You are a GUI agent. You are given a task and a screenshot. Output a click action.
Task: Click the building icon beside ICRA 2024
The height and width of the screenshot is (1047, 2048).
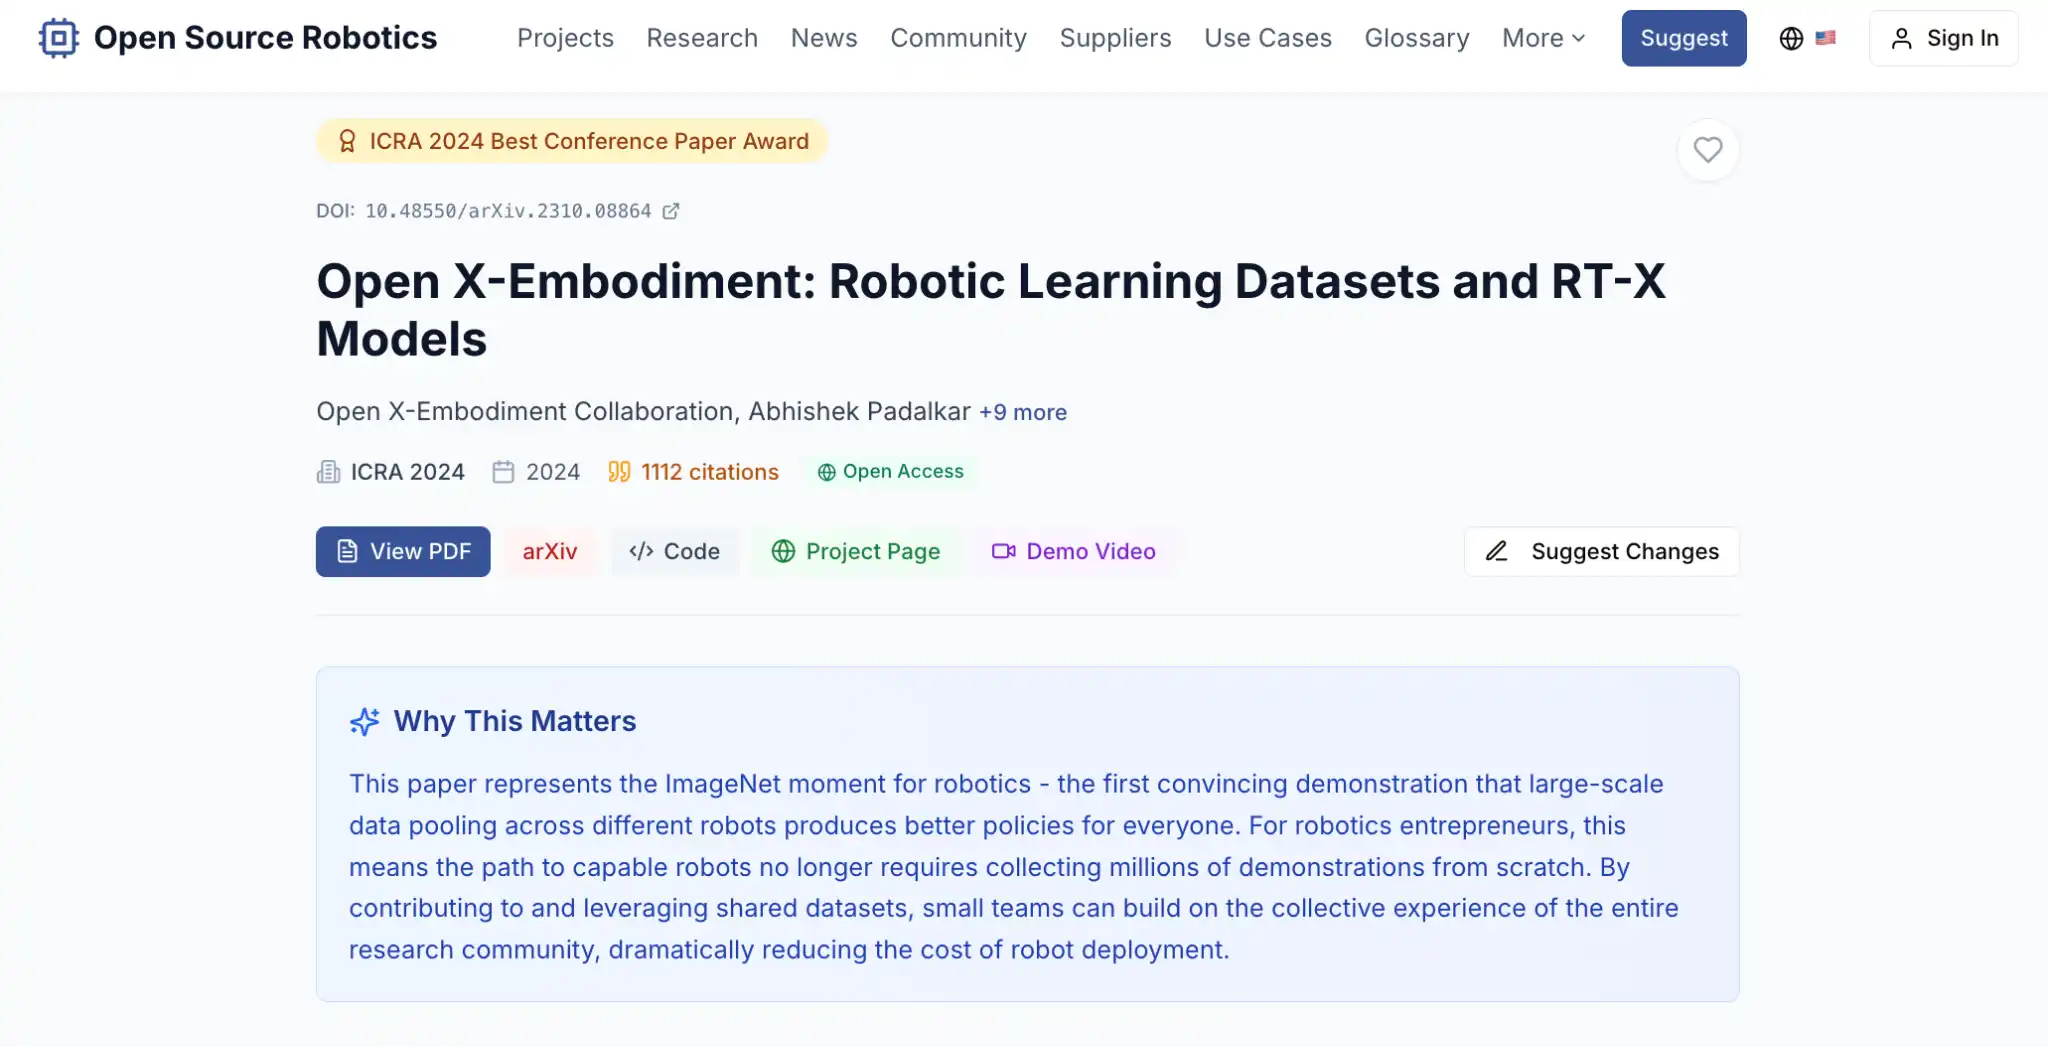(329, 472)
